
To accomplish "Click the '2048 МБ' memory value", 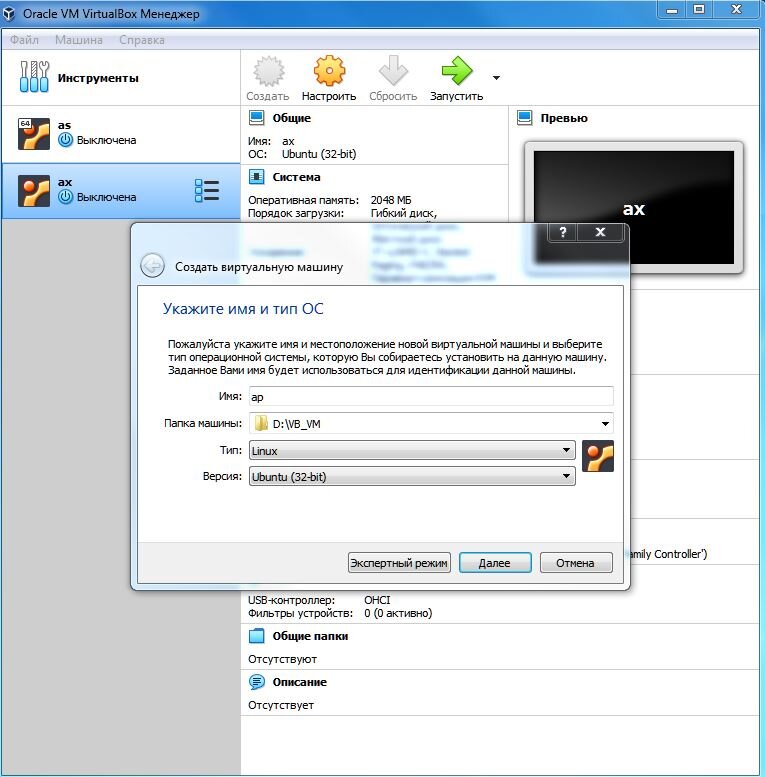I will [x=391, y=200].
